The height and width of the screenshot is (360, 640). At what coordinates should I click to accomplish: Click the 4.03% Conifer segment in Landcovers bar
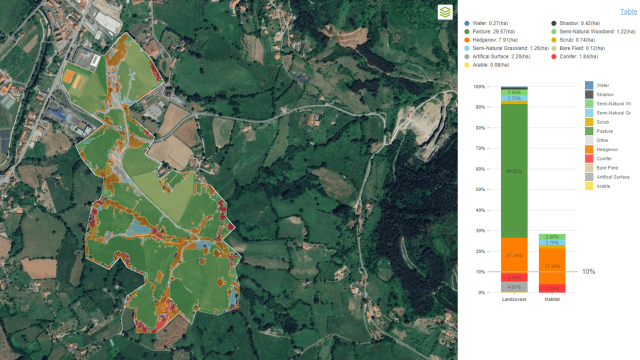point(514,278)
